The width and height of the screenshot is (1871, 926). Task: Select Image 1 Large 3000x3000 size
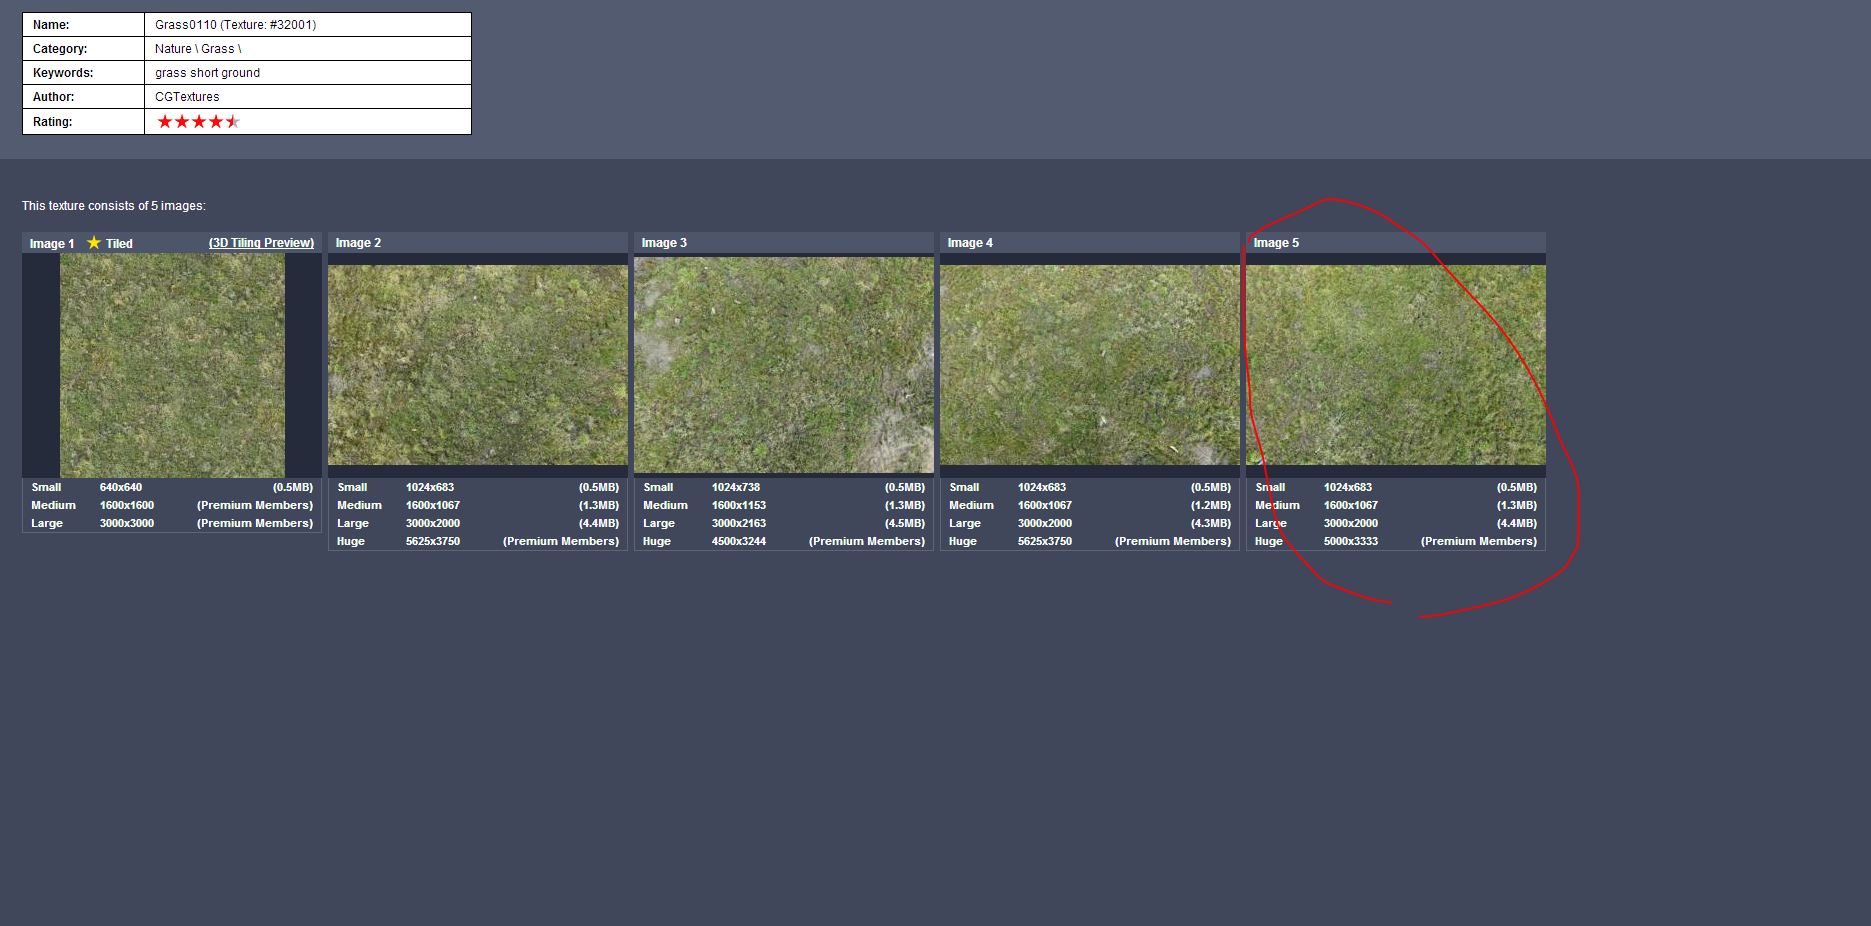click(x=127, y=524)
